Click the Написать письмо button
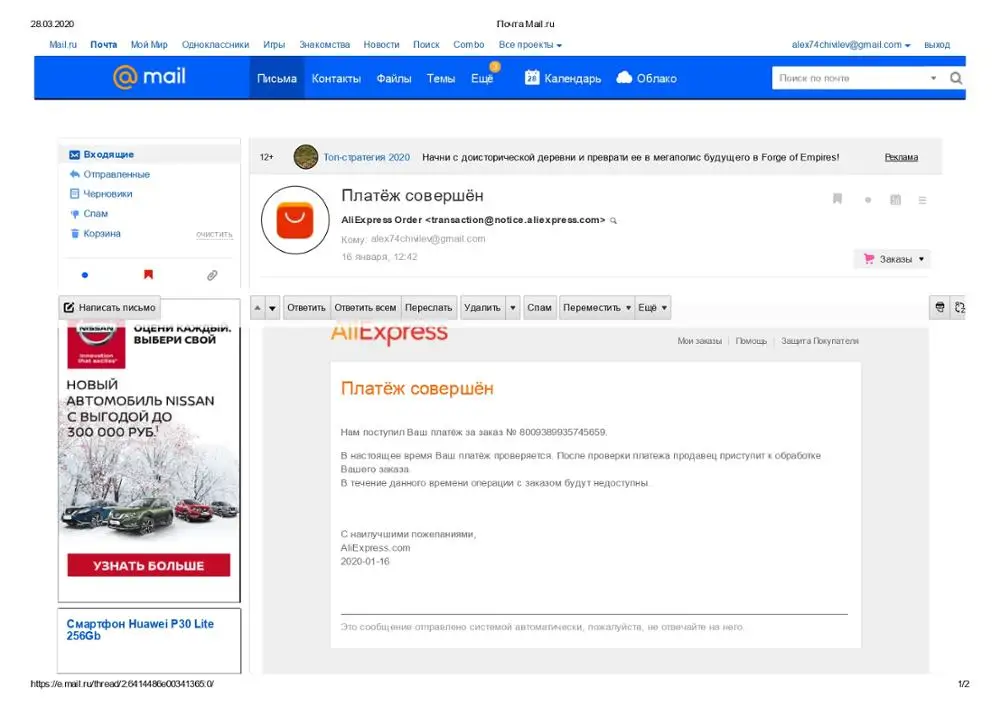The image size is (1000, 707). tap(110, 307)
